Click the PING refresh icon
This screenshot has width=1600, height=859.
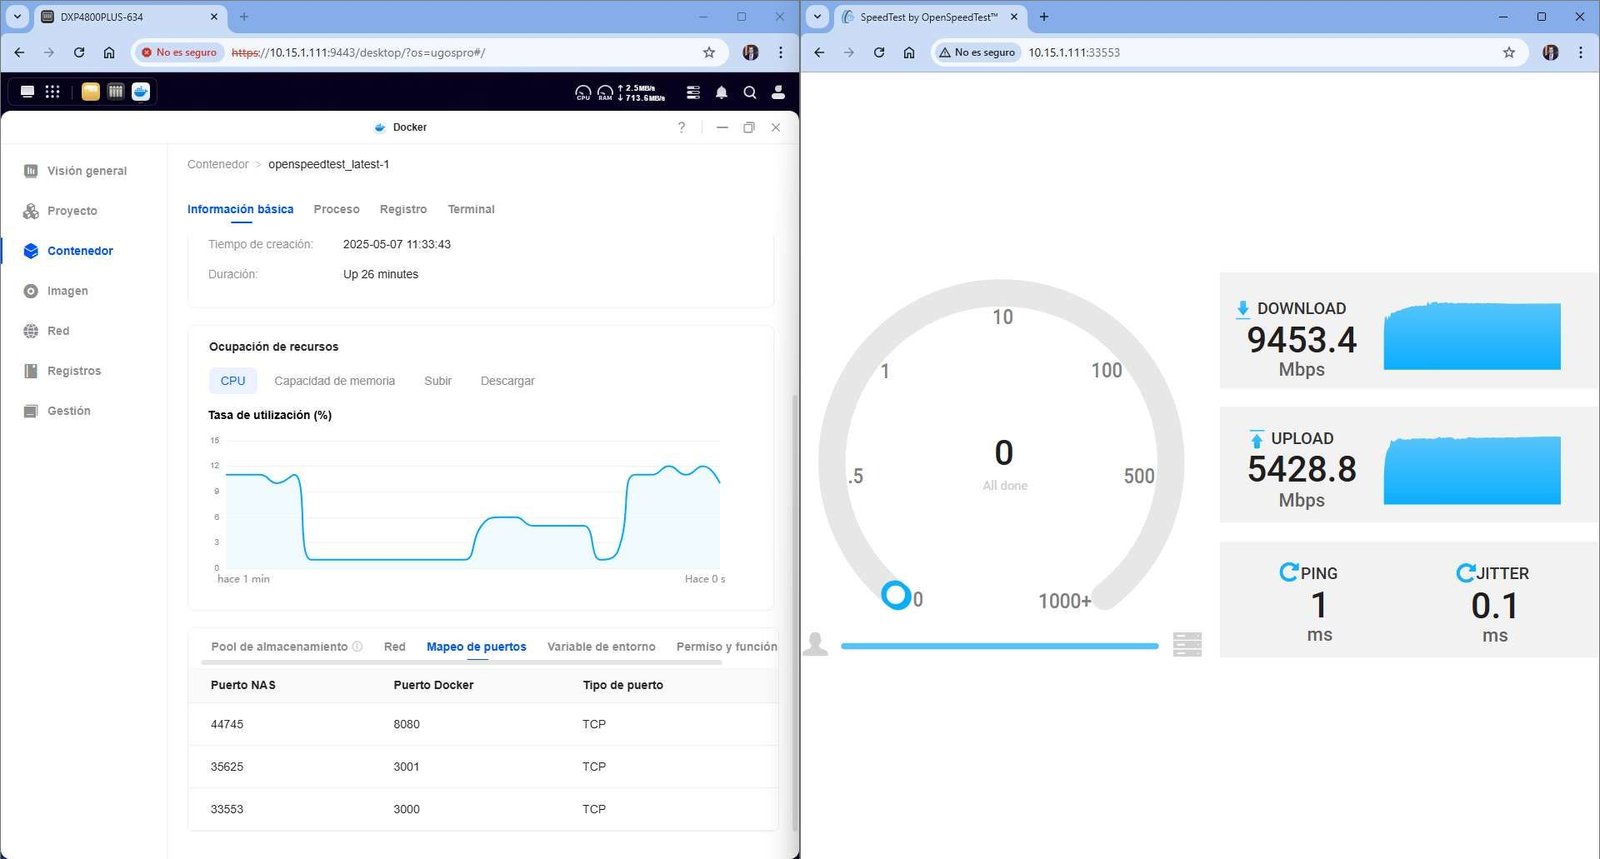[1289, 572]
